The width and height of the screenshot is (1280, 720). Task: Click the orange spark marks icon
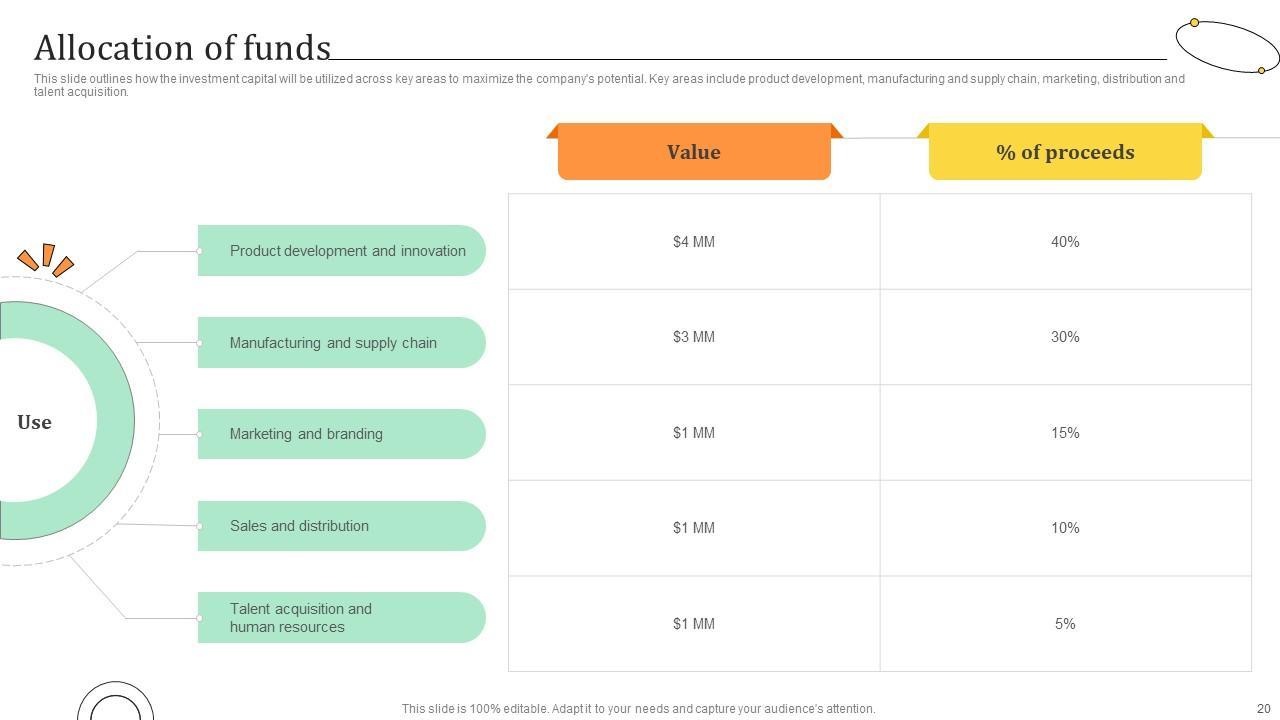(x=46, y=259)
